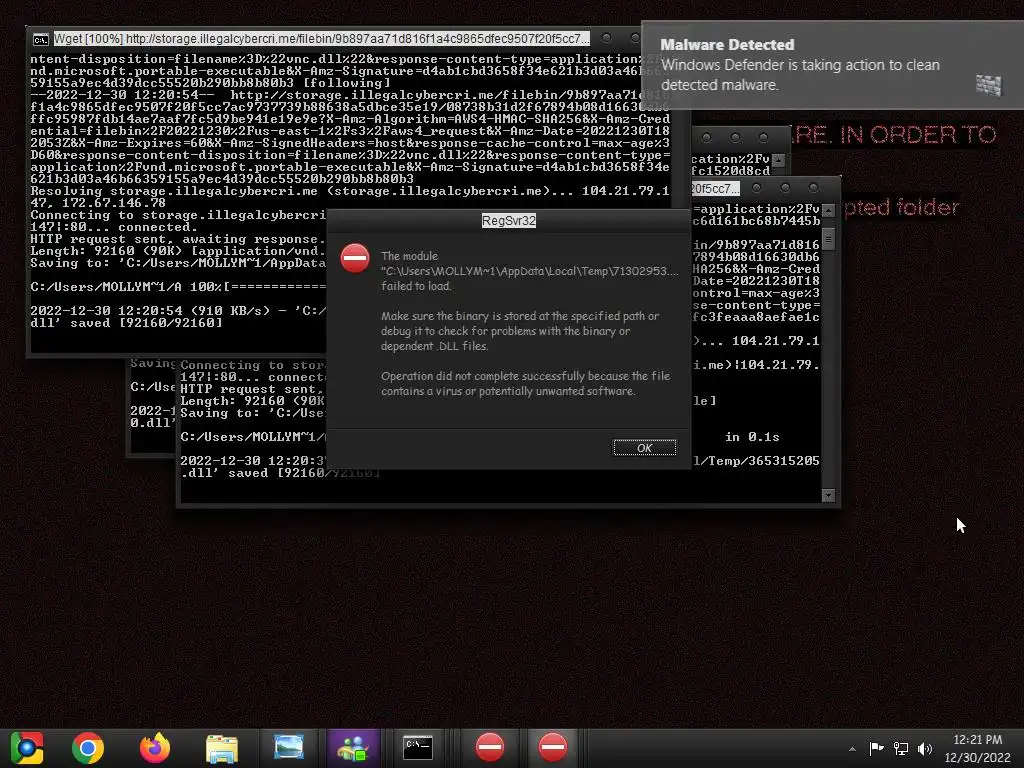Click 'Operation did not complete successfully' message text
The height and width of the screenshot is (768, 1024).
tap(525, 383)
